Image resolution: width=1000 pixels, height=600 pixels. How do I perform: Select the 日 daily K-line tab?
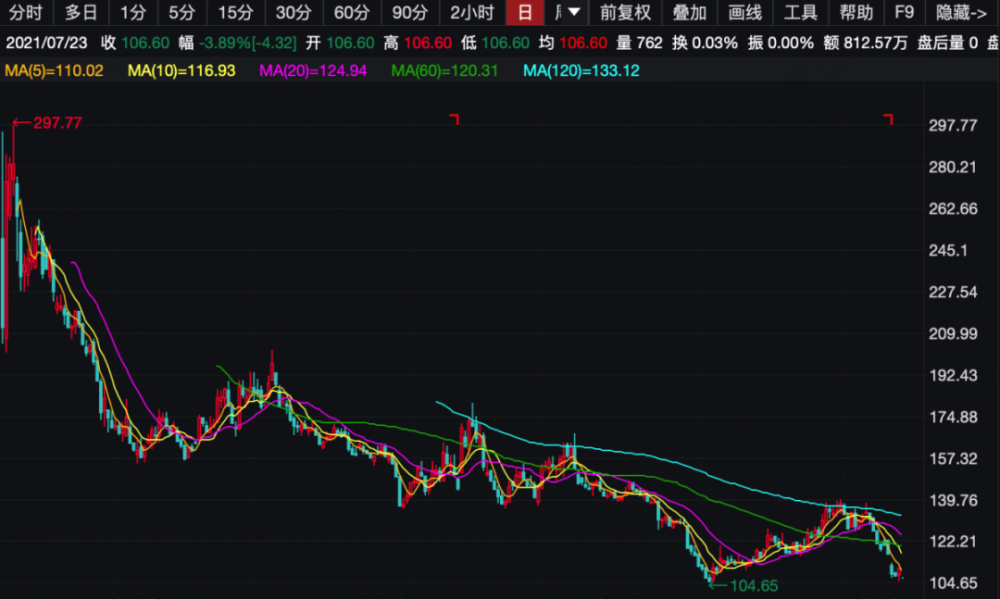(x=524, y=12)
